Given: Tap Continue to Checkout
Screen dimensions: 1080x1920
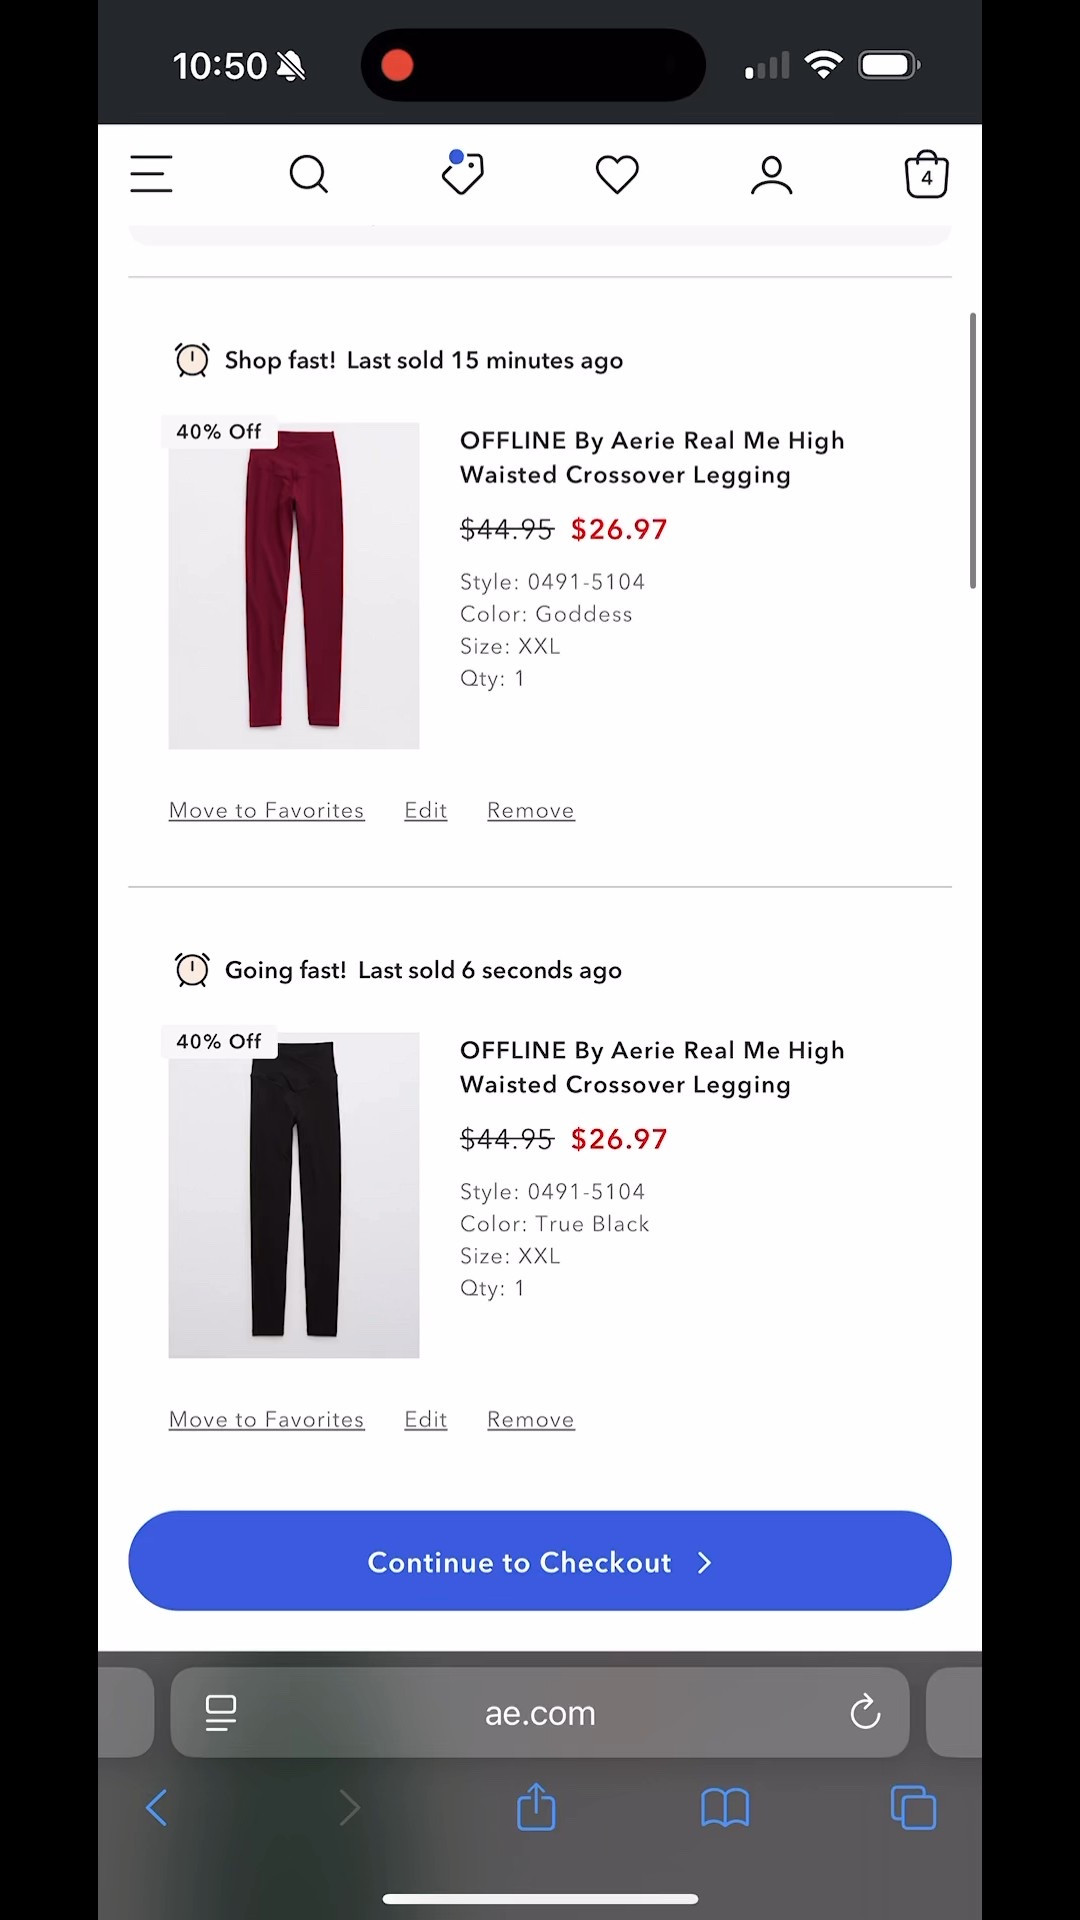Looking at the screenshot, I should [x=539, y=1562].
